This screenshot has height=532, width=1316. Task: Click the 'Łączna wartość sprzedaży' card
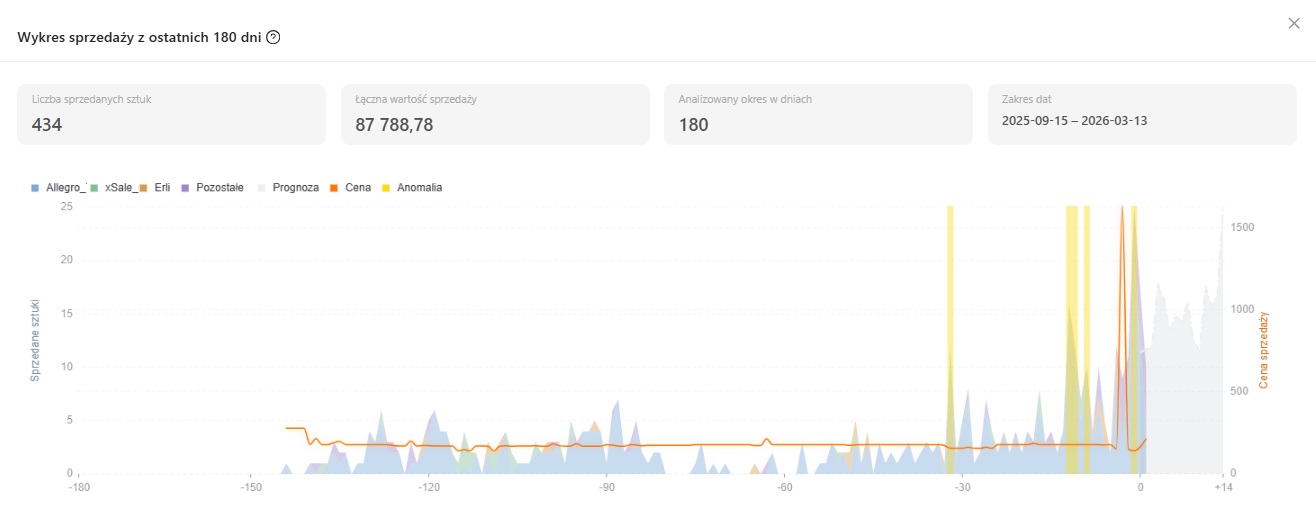pos(494,114)
